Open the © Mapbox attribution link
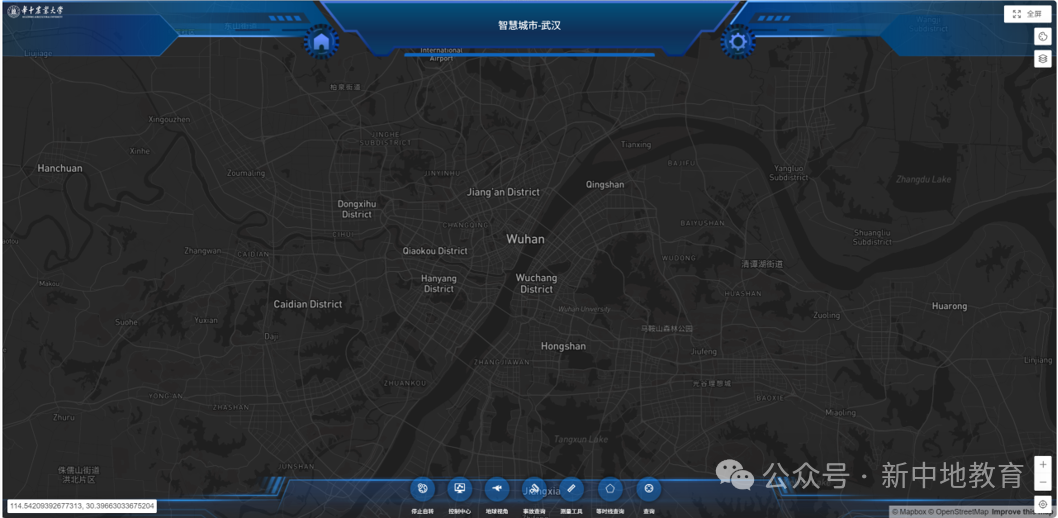 coord(908,512)
